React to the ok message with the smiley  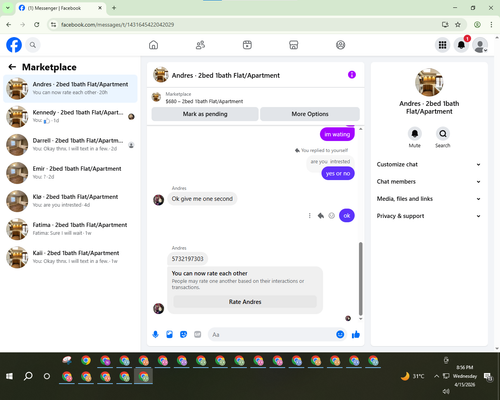[x=331, y=216]
